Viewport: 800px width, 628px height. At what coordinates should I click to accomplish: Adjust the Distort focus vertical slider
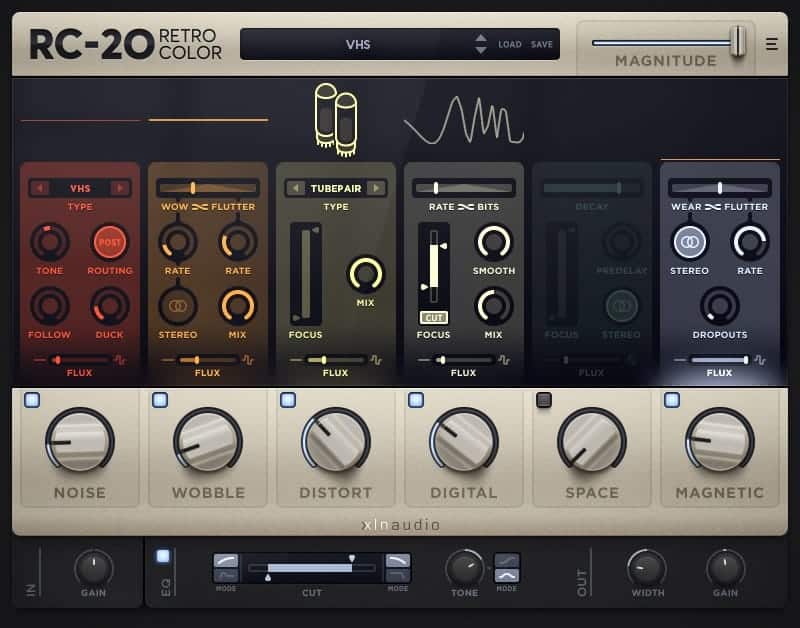(306, 274)
